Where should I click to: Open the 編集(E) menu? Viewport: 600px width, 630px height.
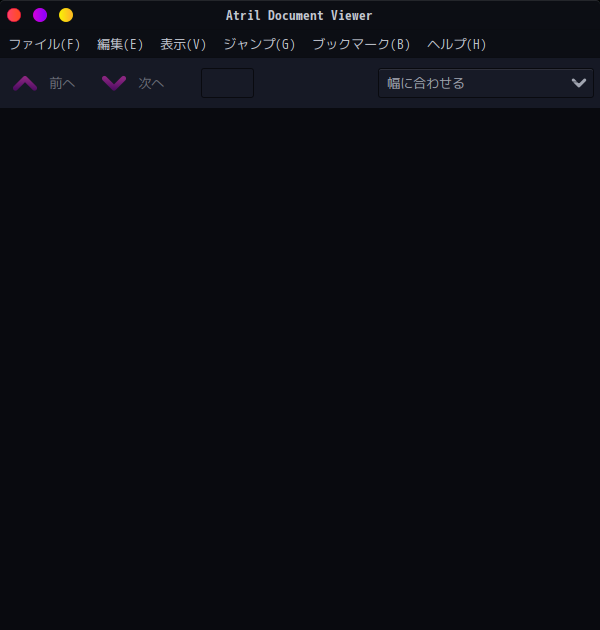120,44
